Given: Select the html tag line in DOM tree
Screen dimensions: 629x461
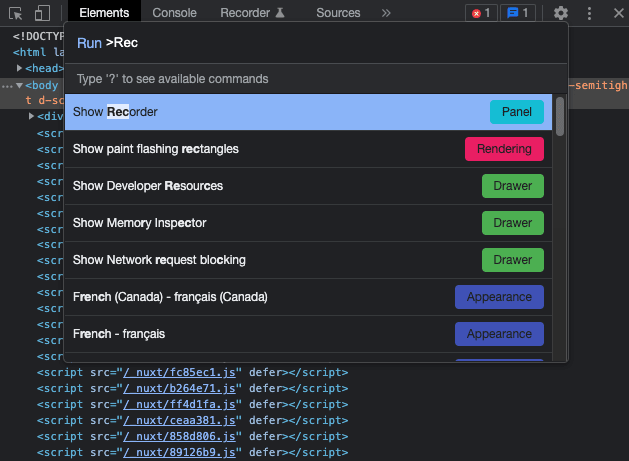Looking at the screenshot, I should [38, 52].
